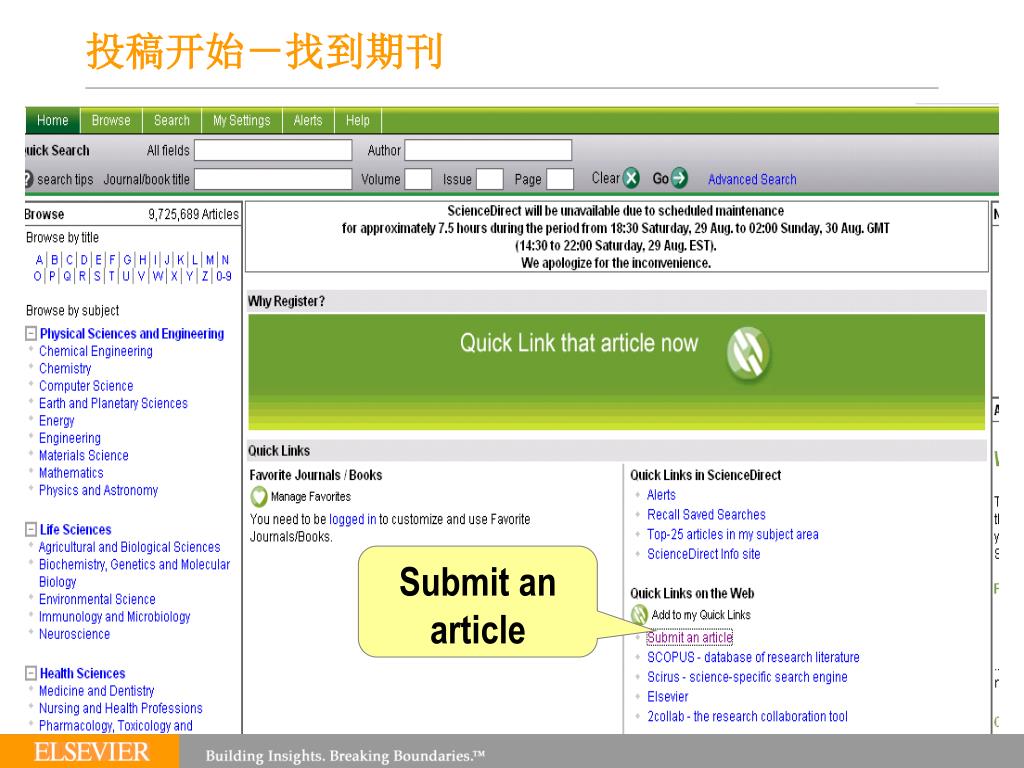Click the Go arrow icon
Image resolution: width=1024 pixels, height=768 pixels.
[x=679, y=178]
